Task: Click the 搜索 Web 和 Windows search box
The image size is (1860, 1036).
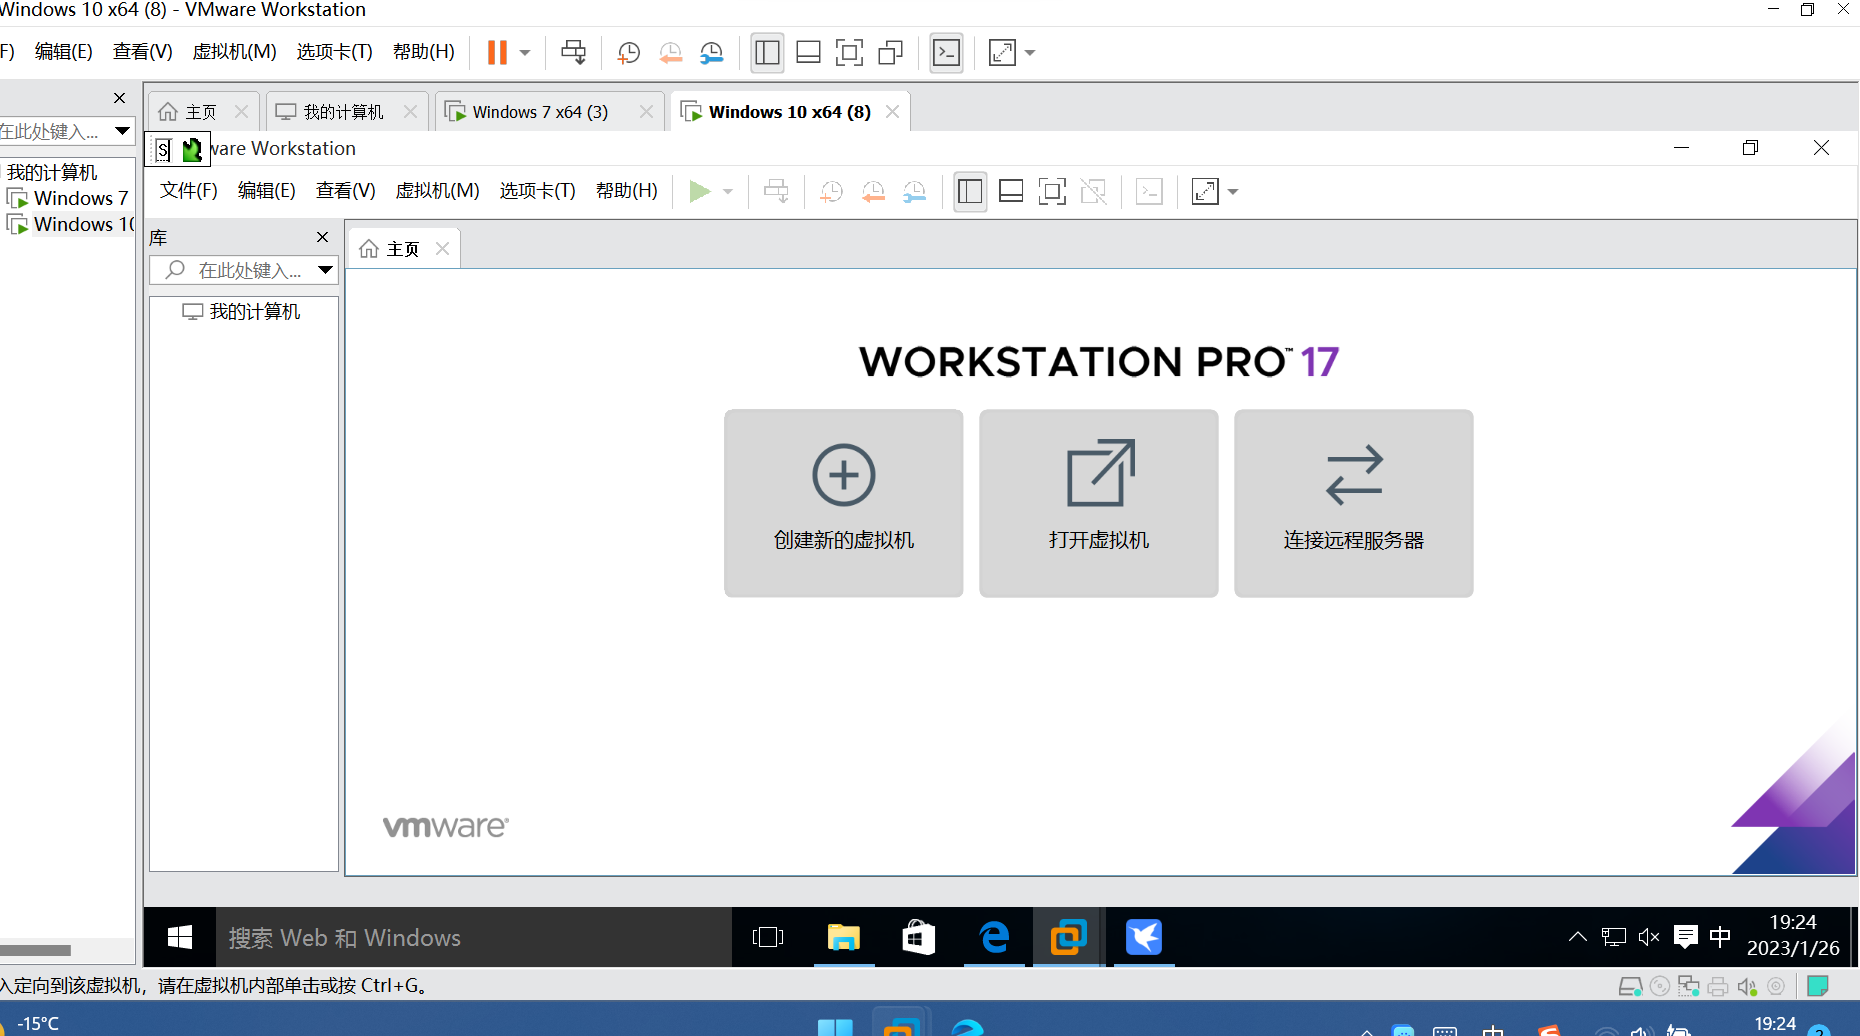Action: [x=474, y=937]
